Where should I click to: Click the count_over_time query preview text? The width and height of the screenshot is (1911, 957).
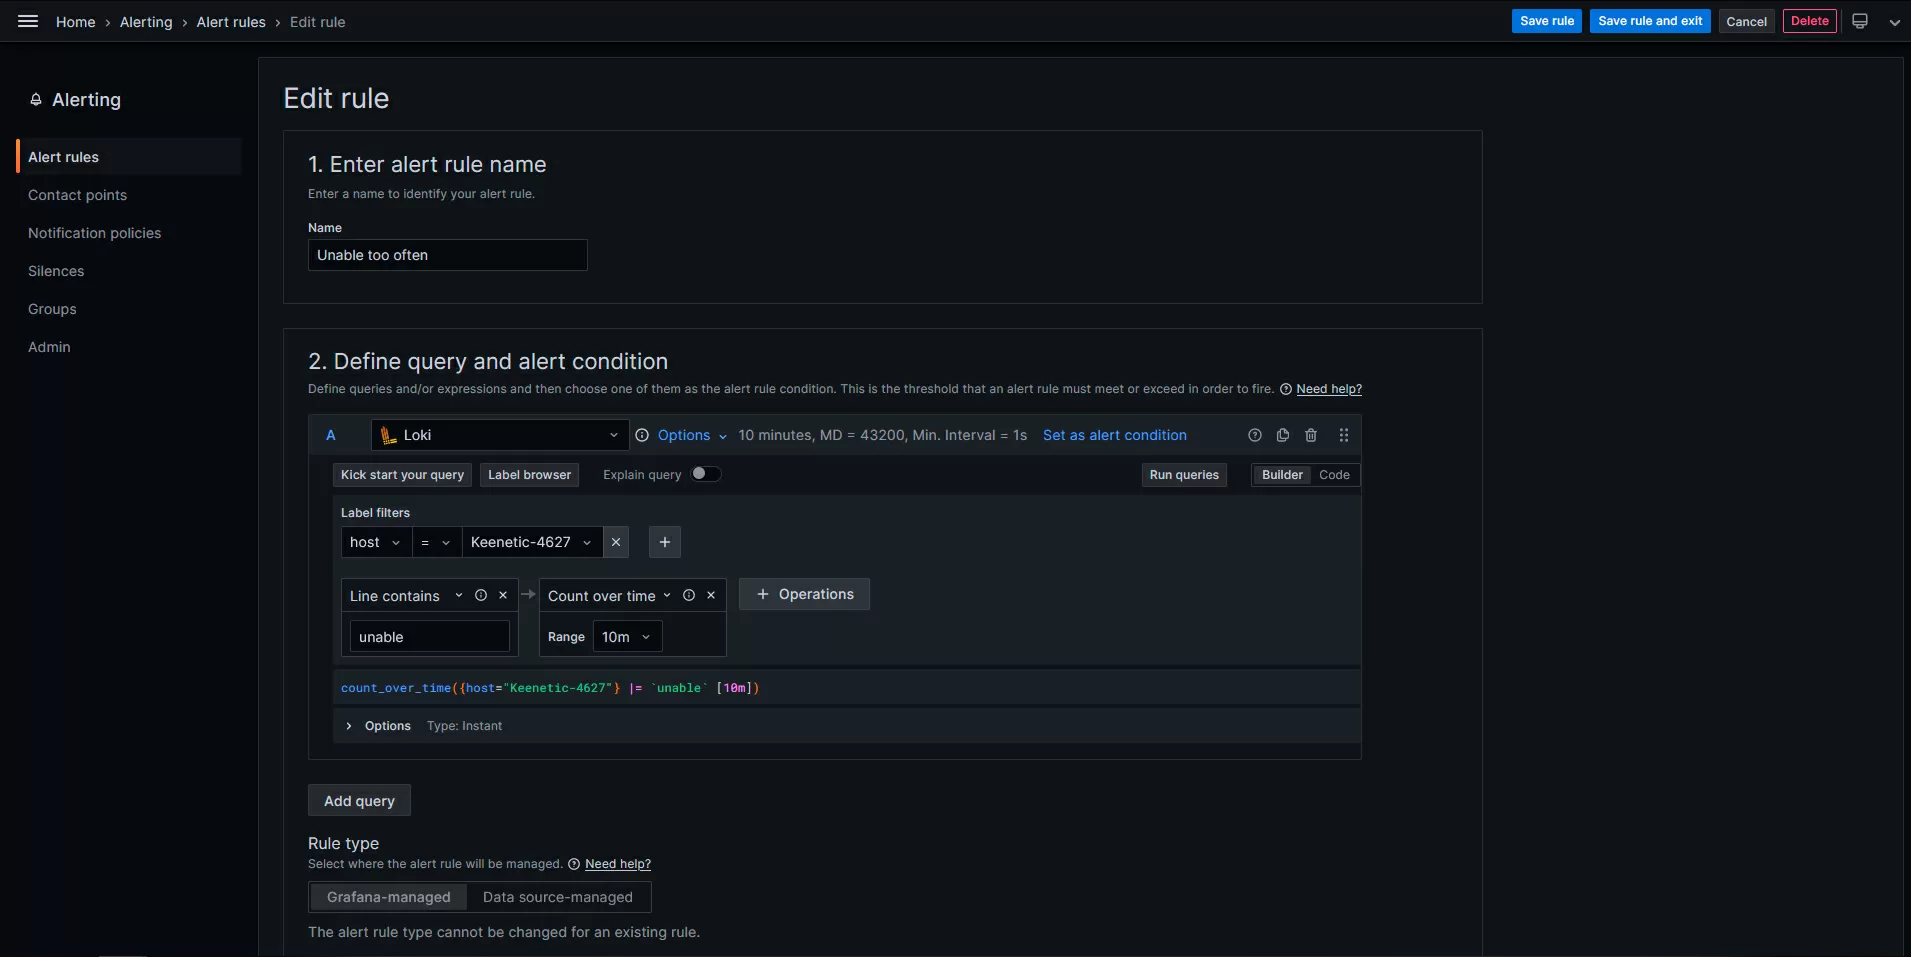click(550, 688)
